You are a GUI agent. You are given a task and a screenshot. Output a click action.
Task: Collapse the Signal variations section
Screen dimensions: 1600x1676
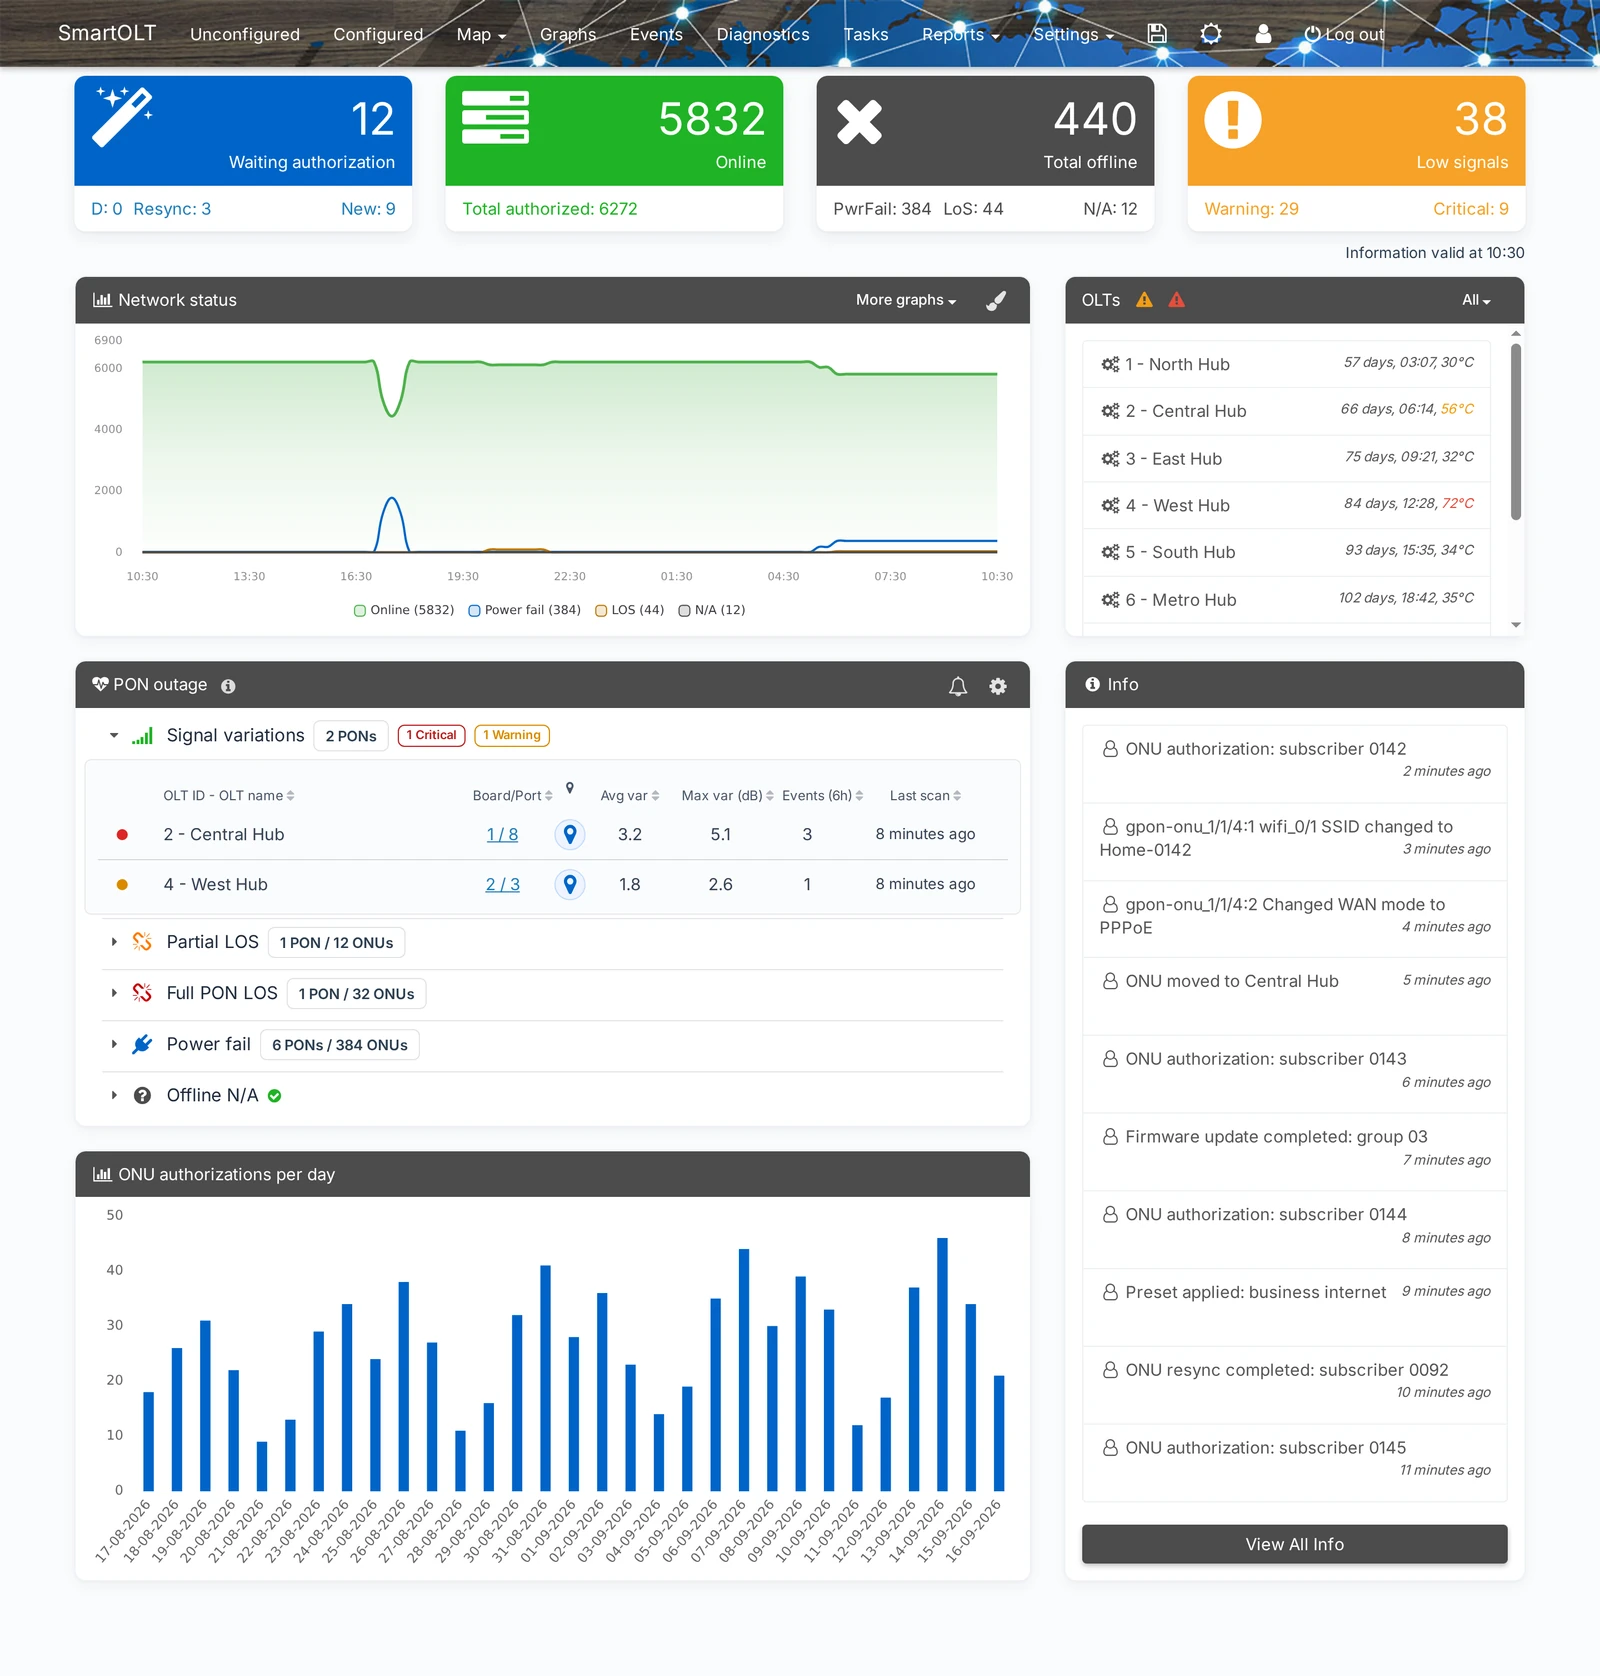114,736
